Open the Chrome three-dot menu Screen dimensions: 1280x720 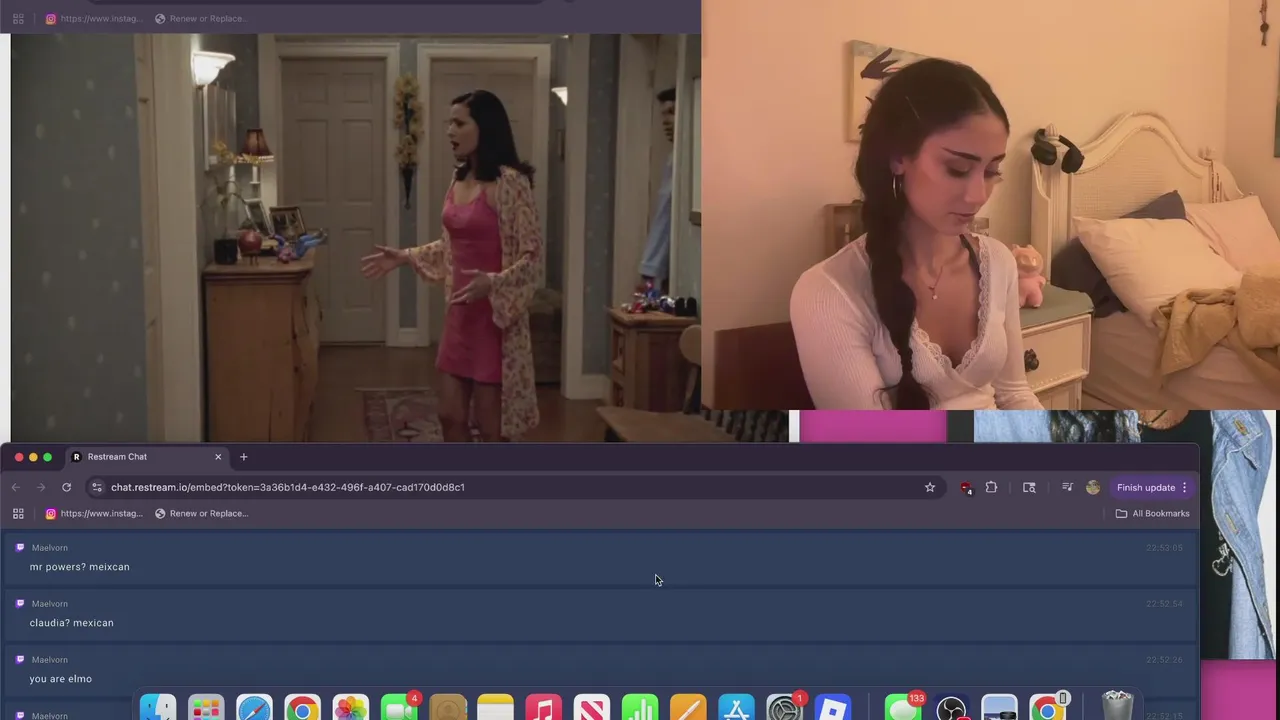(1184, 487)
